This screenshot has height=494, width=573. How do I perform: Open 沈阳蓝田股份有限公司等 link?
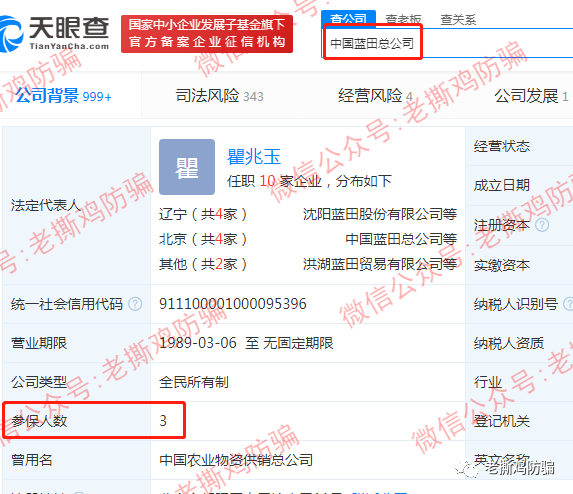coord(380,214)
